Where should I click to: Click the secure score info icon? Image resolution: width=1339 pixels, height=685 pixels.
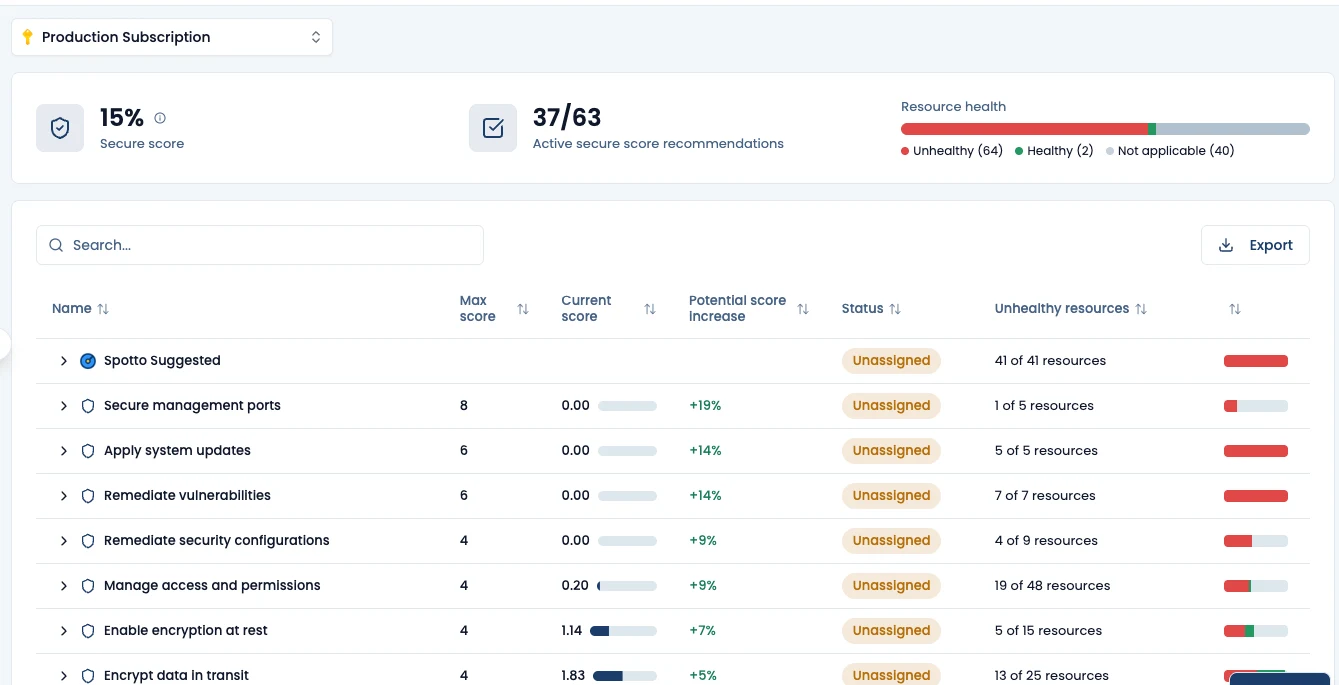(x=160, y=118)
